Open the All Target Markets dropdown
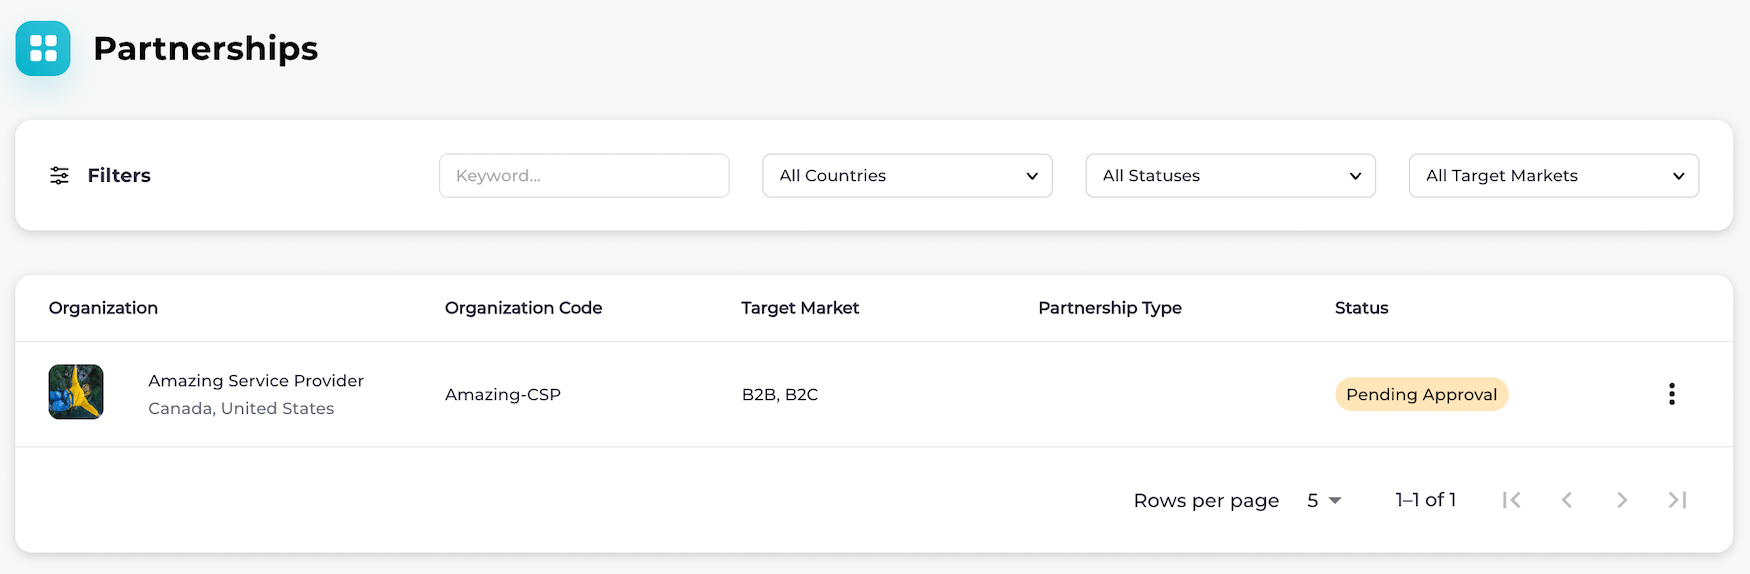This screenshot has height=574, width=1750. [1553, 176]
